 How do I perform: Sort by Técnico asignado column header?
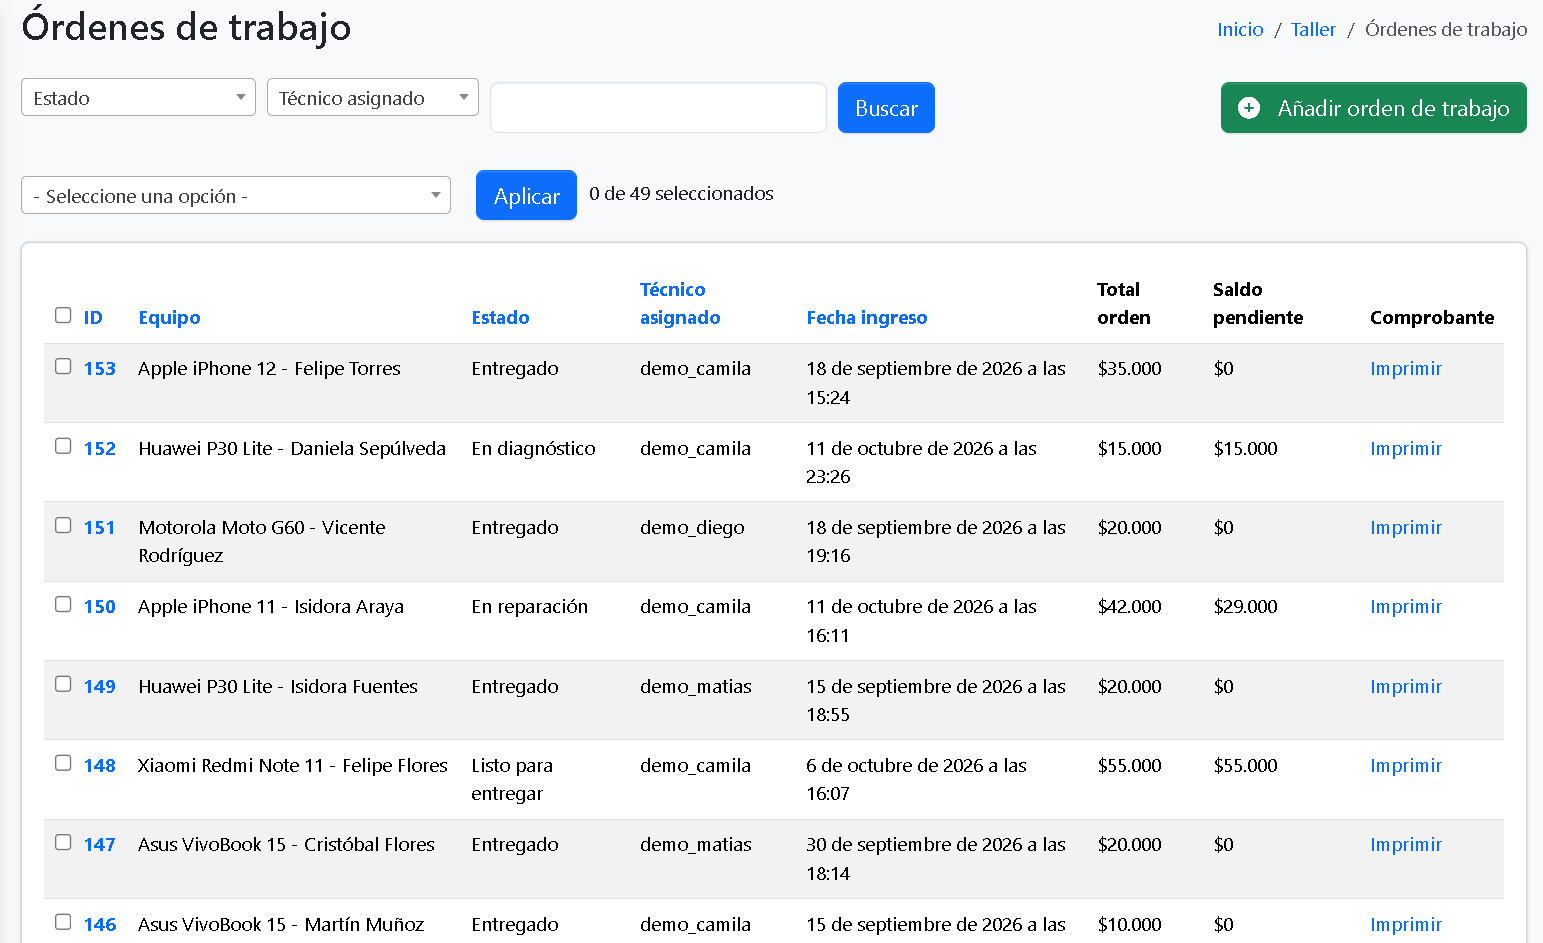tap(680, 303)
